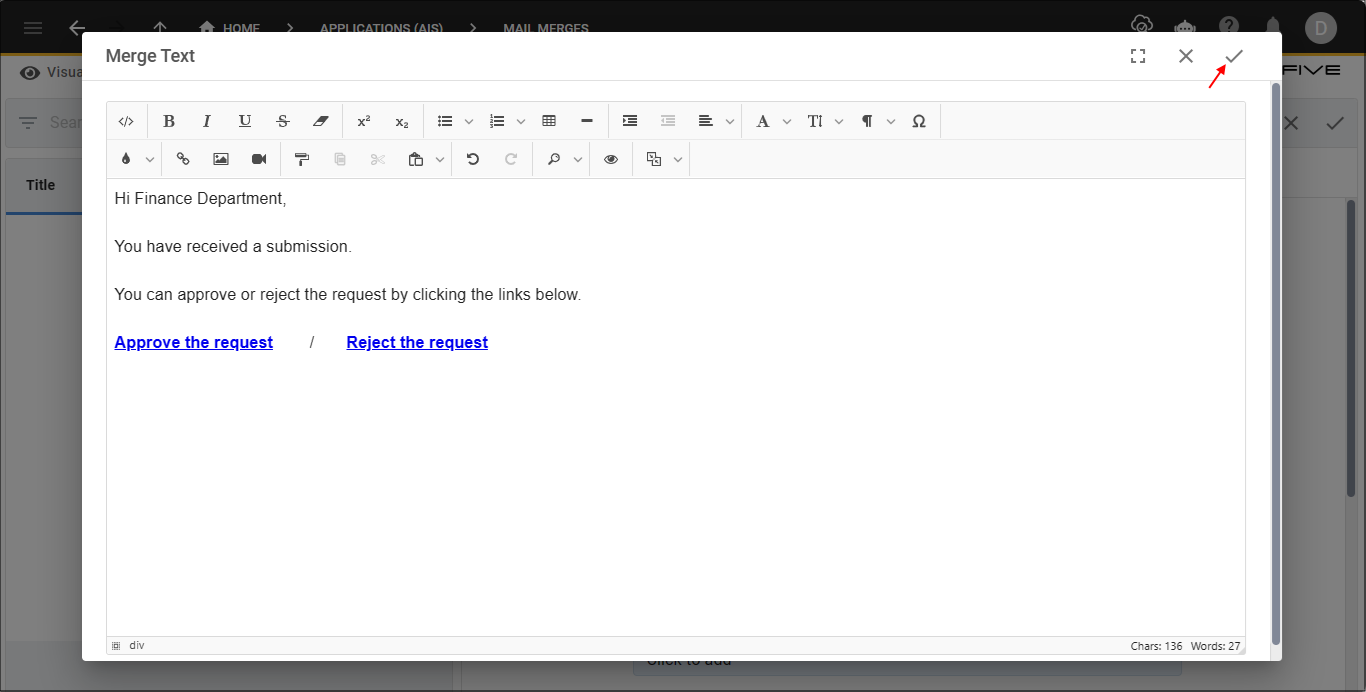Undo the last edit
Viewport: 1366px width, 692px height.
[473, 159]
